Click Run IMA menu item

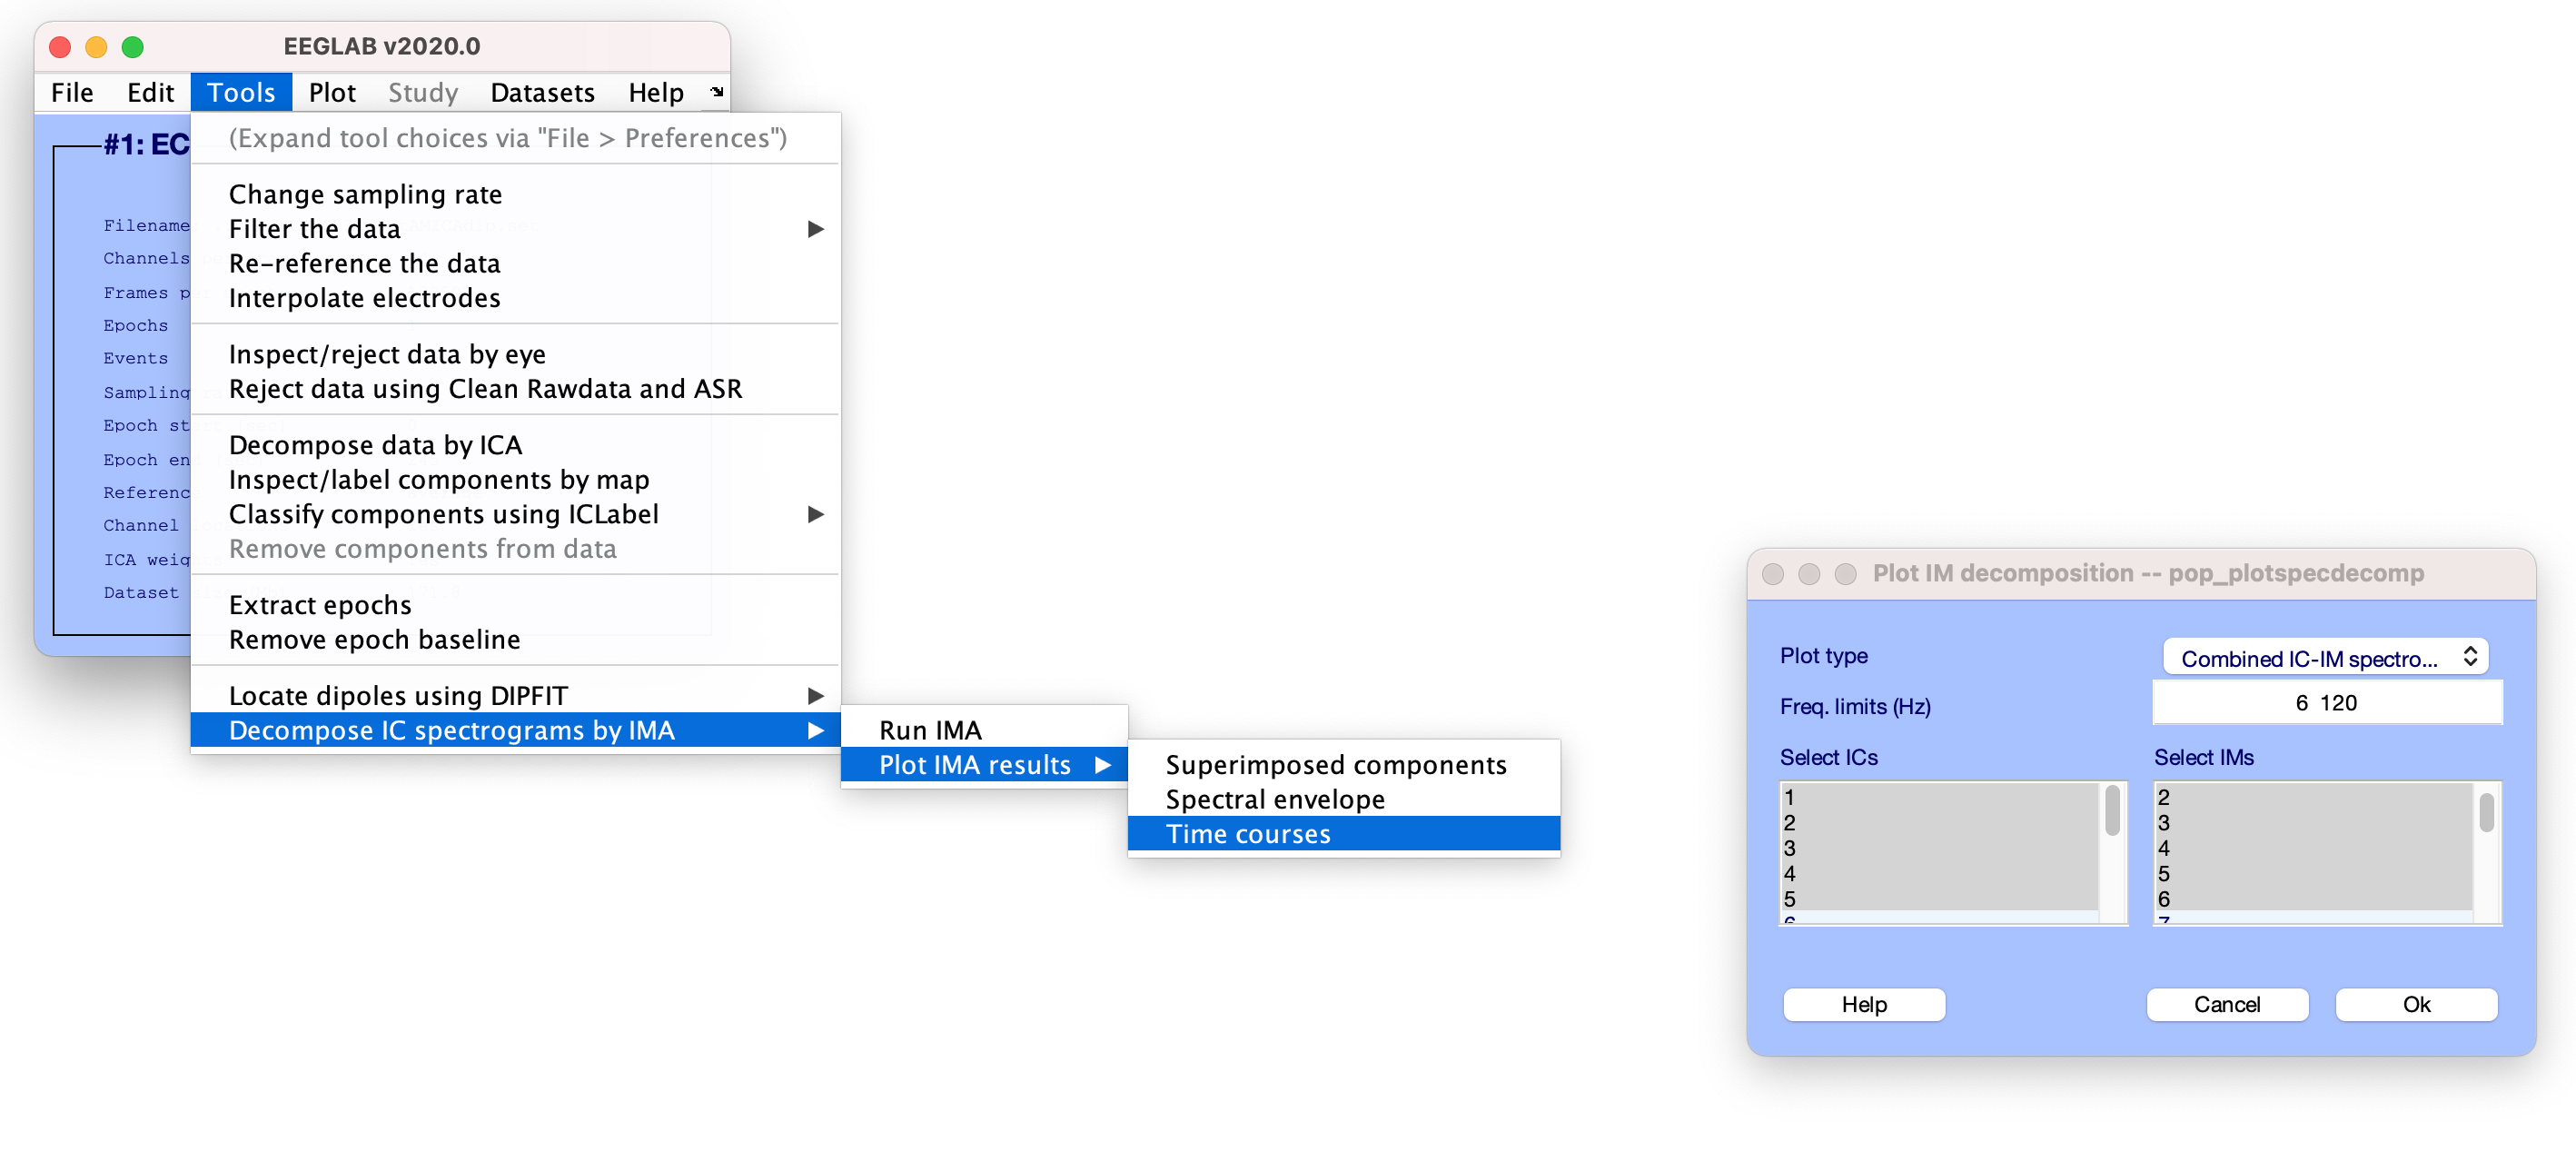929,730
